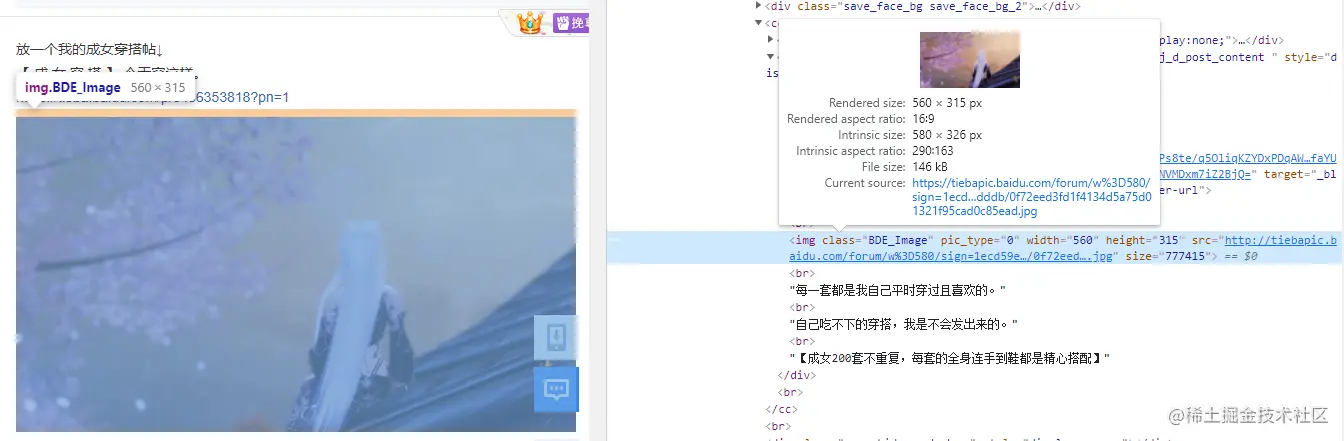
Task: Select the text node 每一套都是我自己平时穿过且喜欢的
Action: point(898,290)
